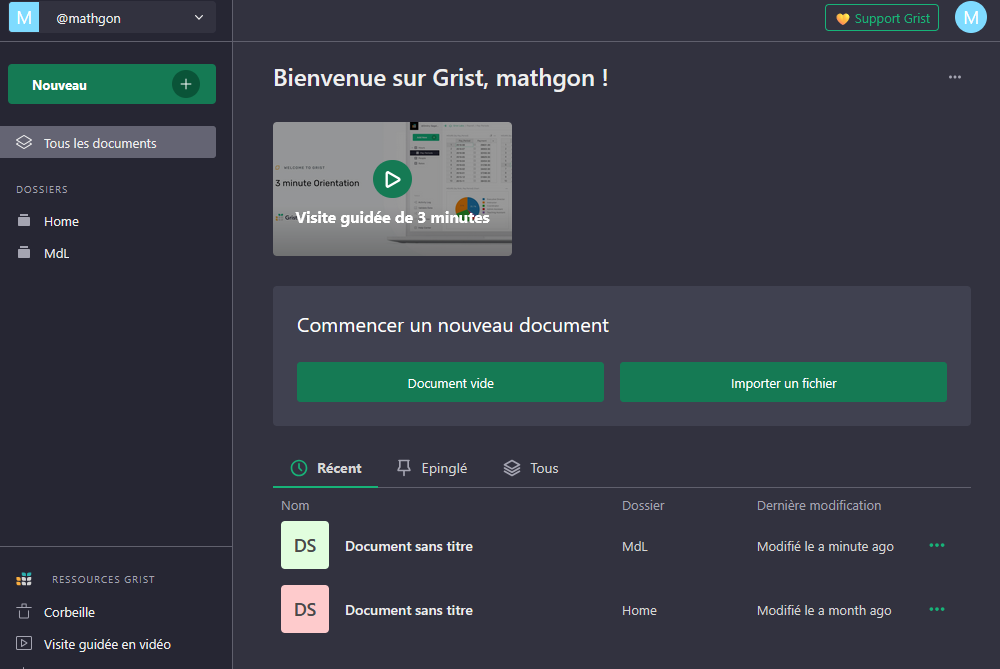Play the 3 minute orientation video
The height and width of the screenshot is (669, 1000).
coord(392,179)
